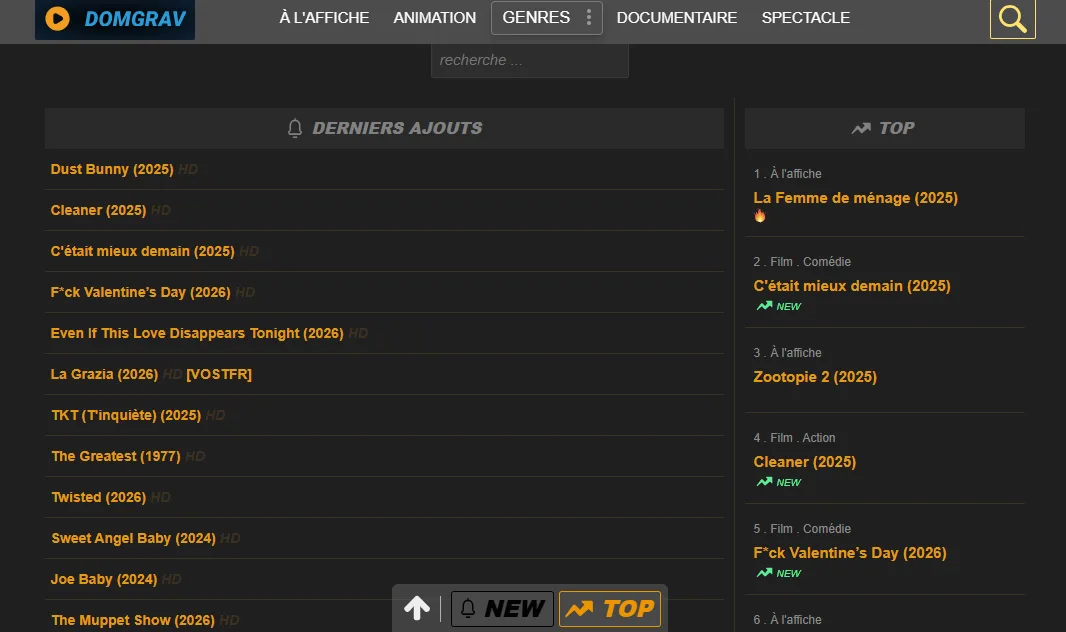Click the three-dot icon next to GENRES
The image size is (1066, 632).
589,18
